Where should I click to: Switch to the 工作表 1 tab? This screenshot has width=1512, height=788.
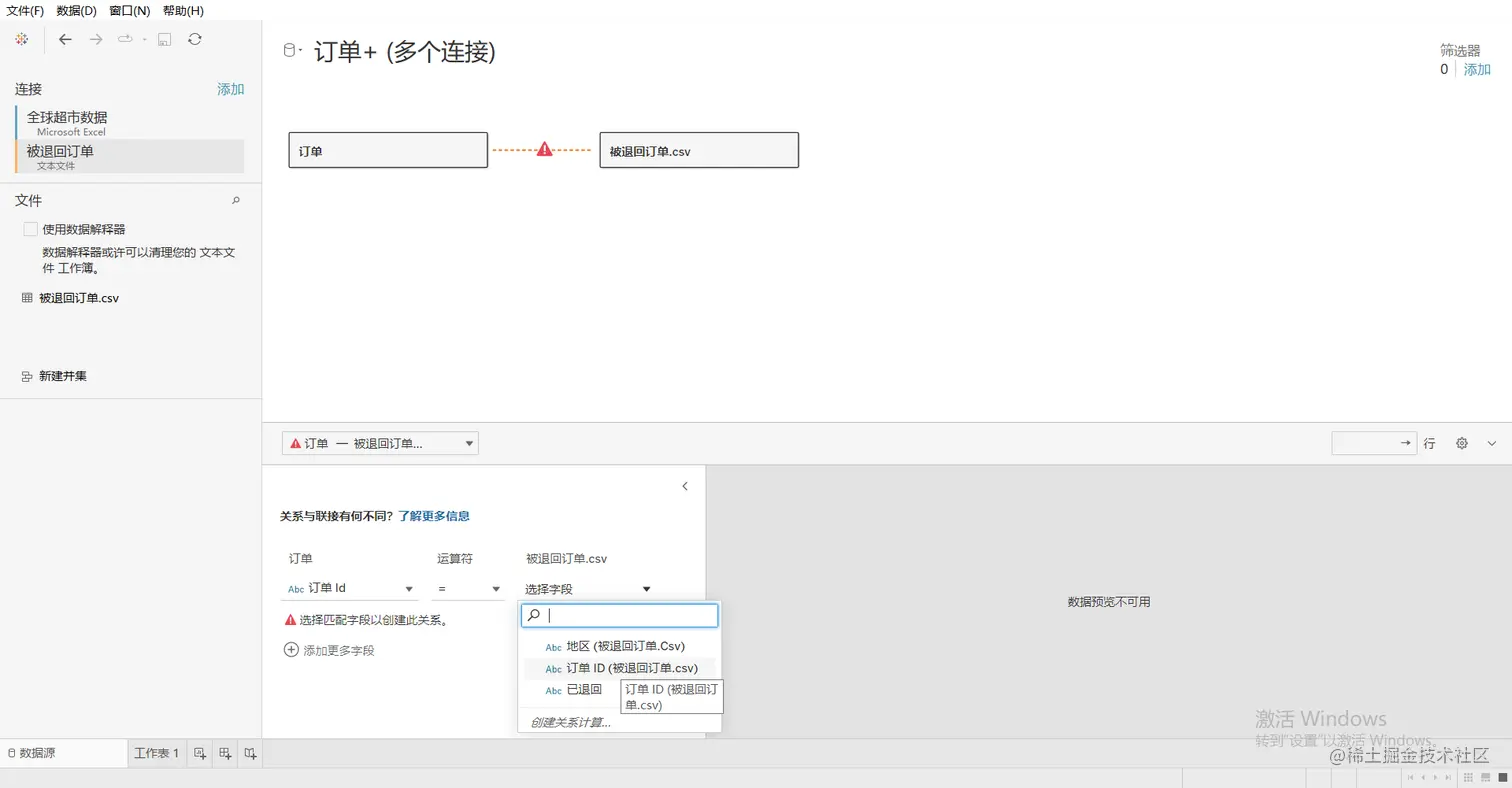(157, 753)
